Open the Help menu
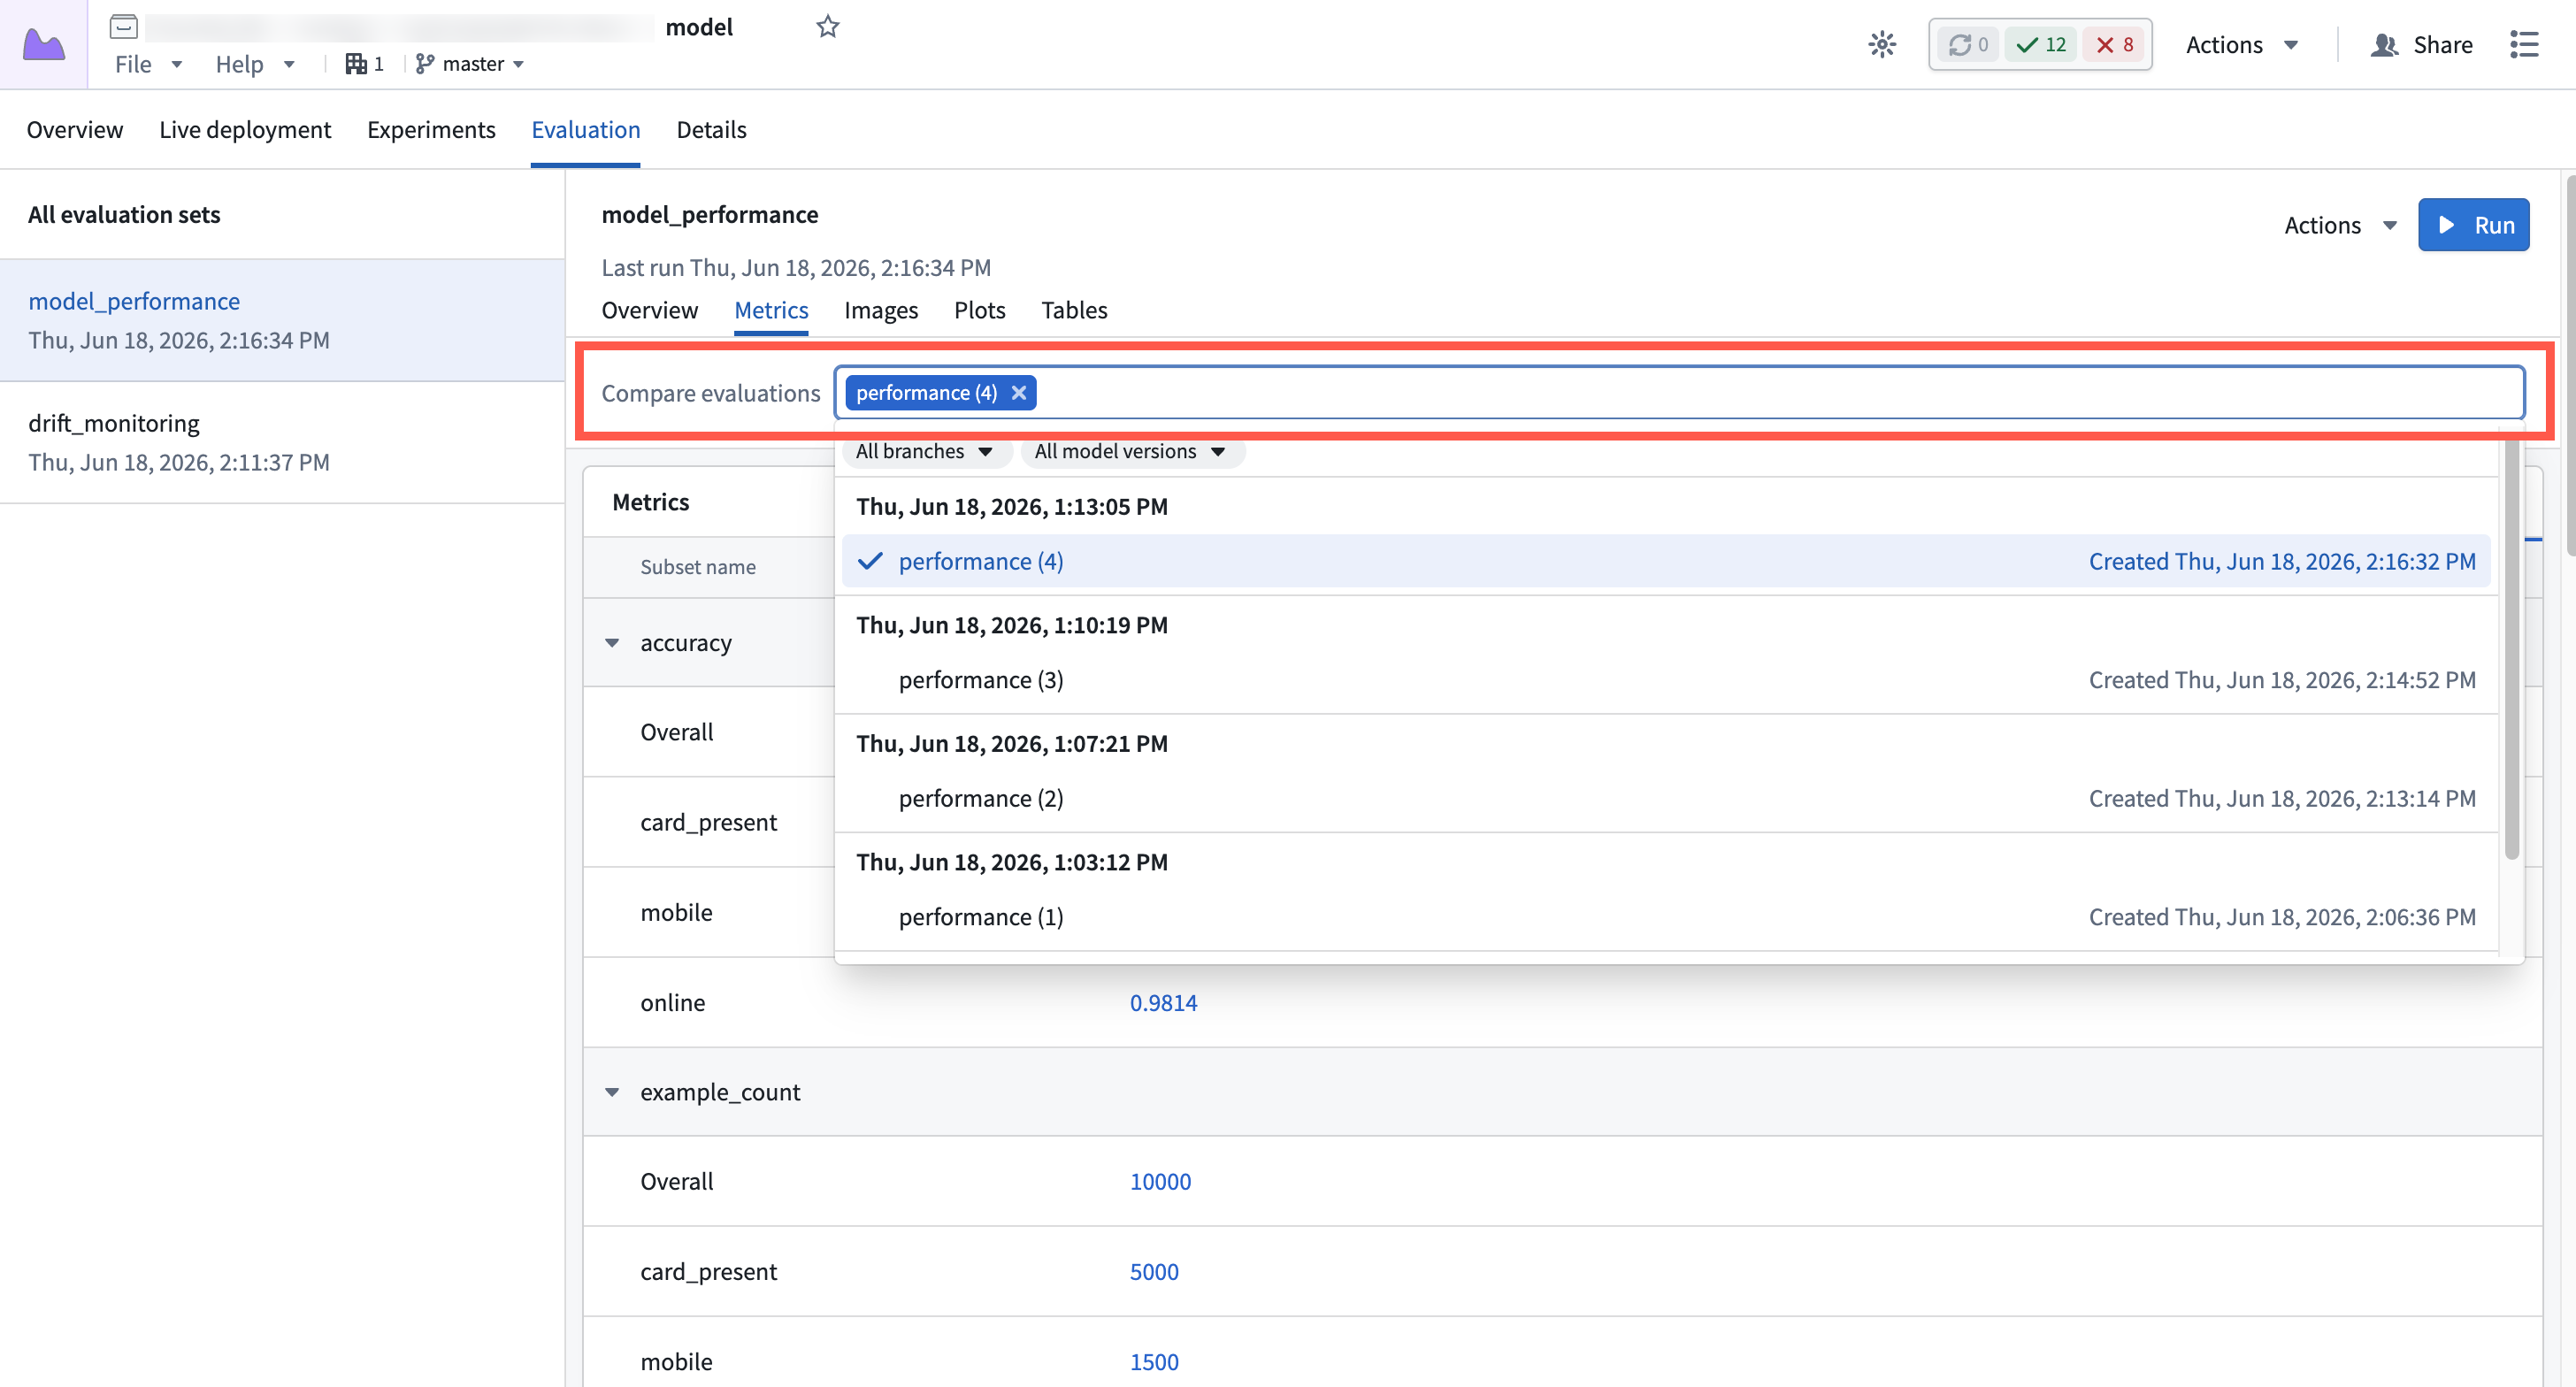 (255, 64)
